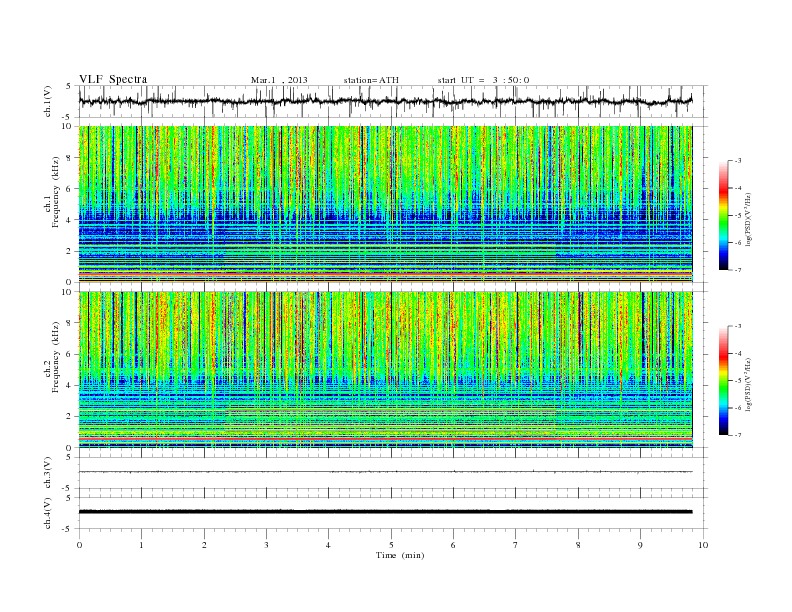Image resolution: width=792 pixels, height=612 pixels.
Task: Click the "10" label on the time axis
Action: pyautogui.click(x=703, y=545)
